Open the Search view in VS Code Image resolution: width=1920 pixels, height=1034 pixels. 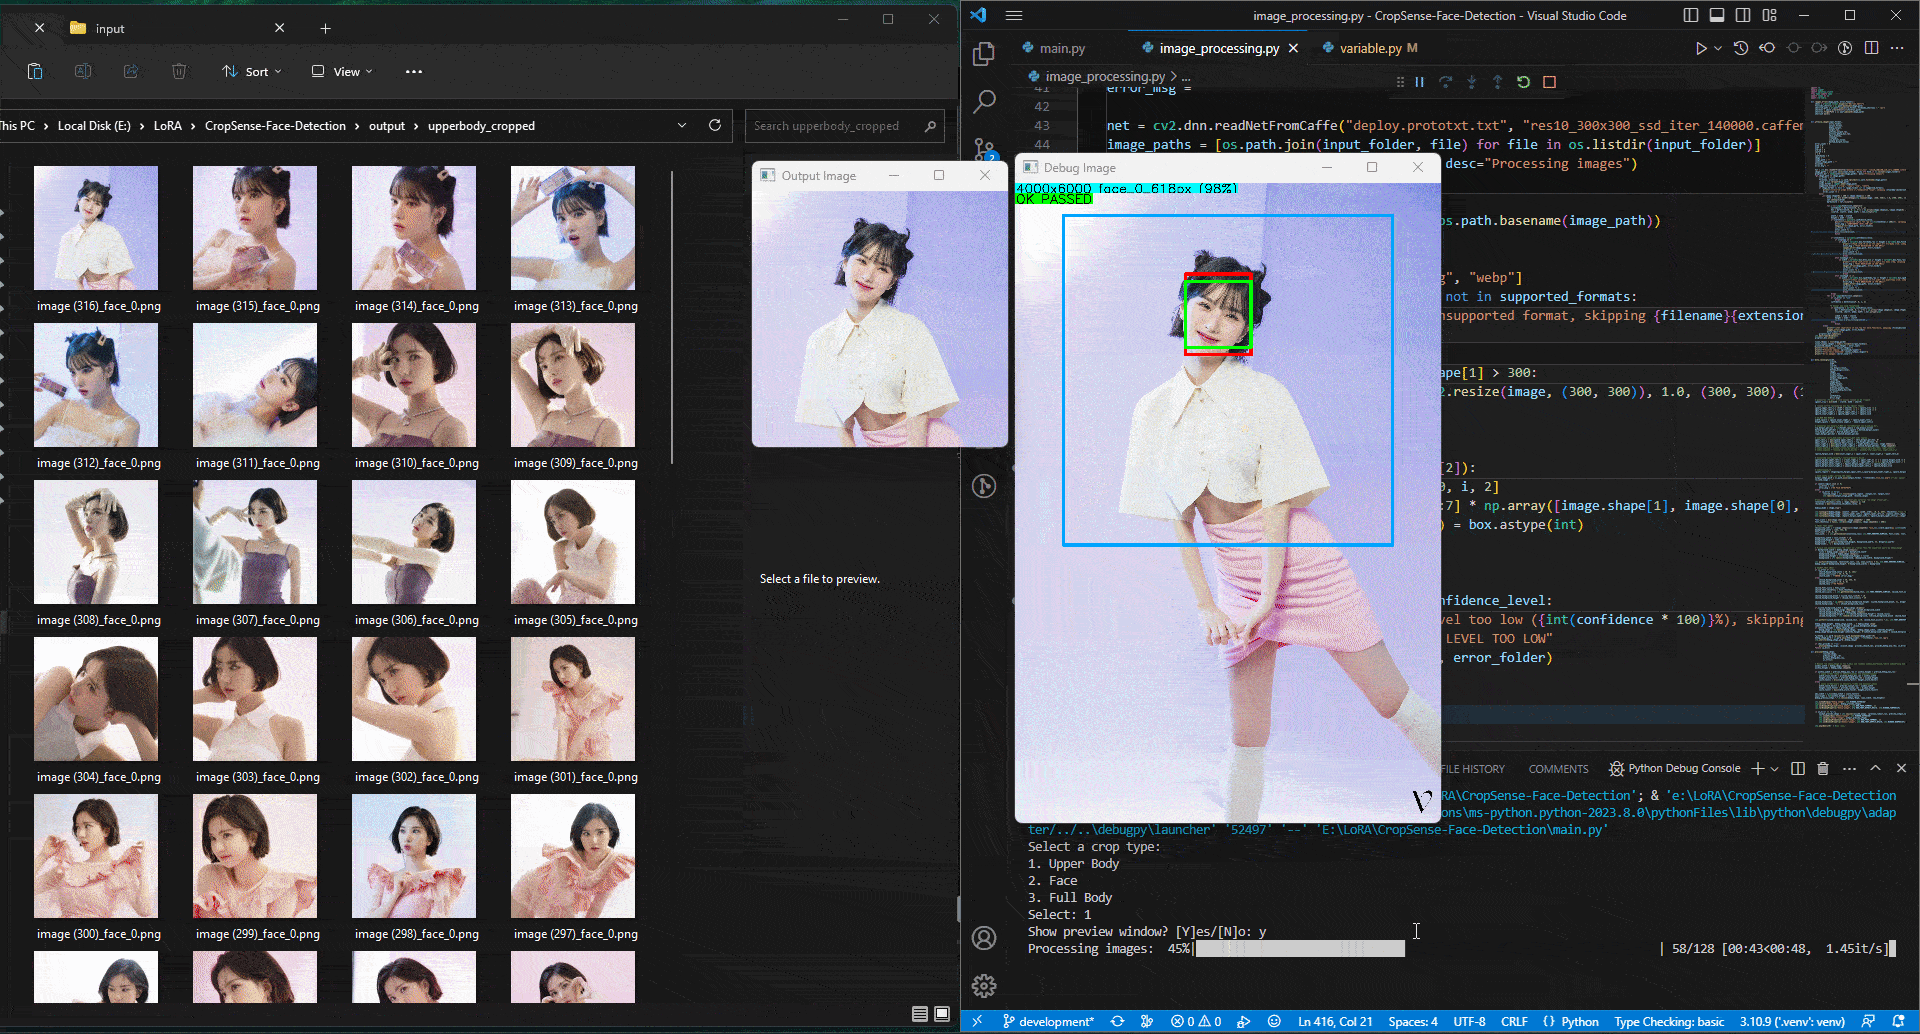984,101
